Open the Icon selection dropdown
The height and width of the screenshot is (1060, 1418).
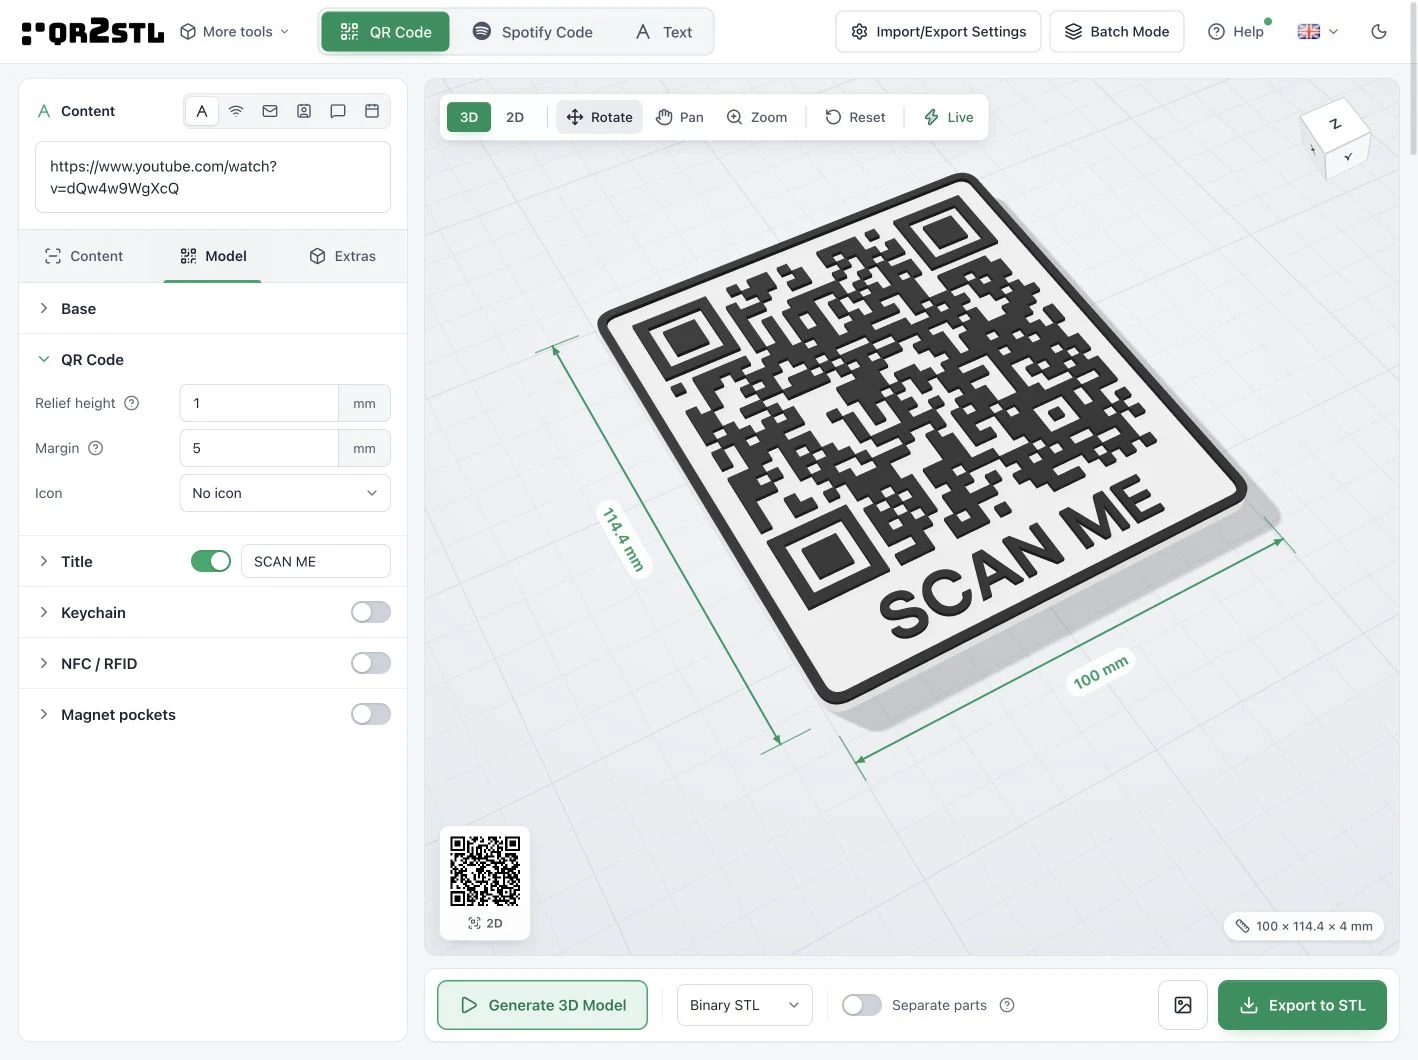pos(285,493)
